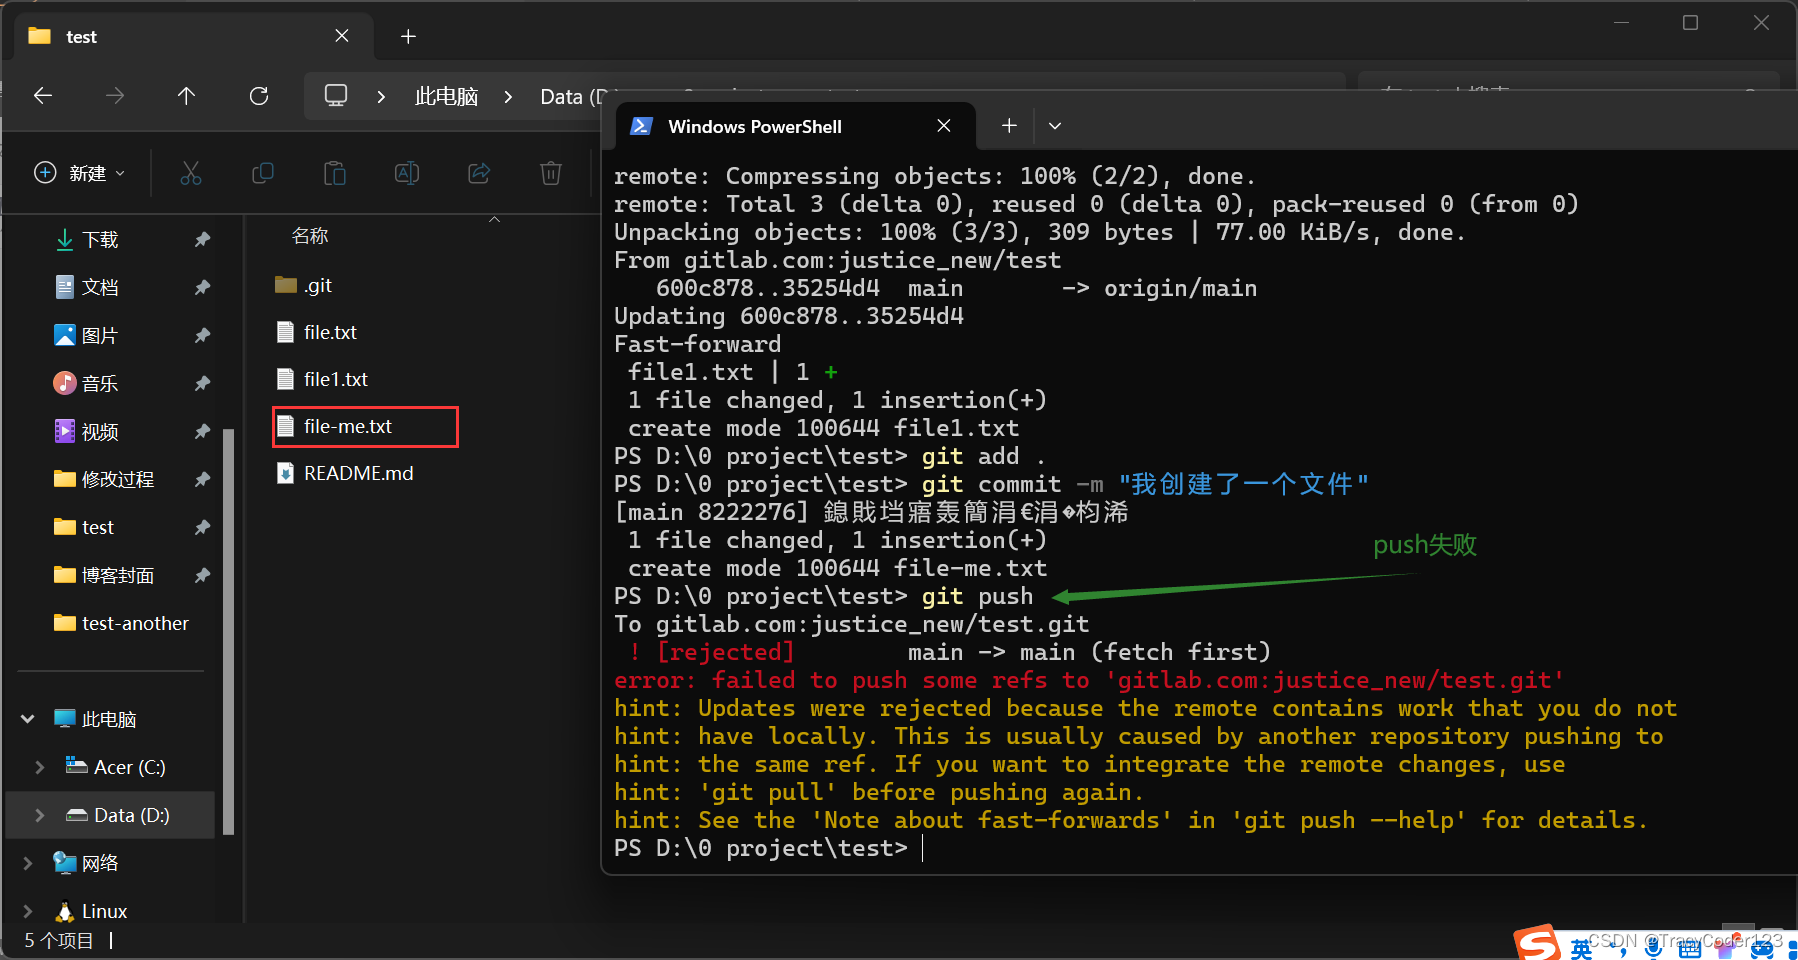
Task: Select Acer (C:) drive in sidebar
Action: point(129,767)
